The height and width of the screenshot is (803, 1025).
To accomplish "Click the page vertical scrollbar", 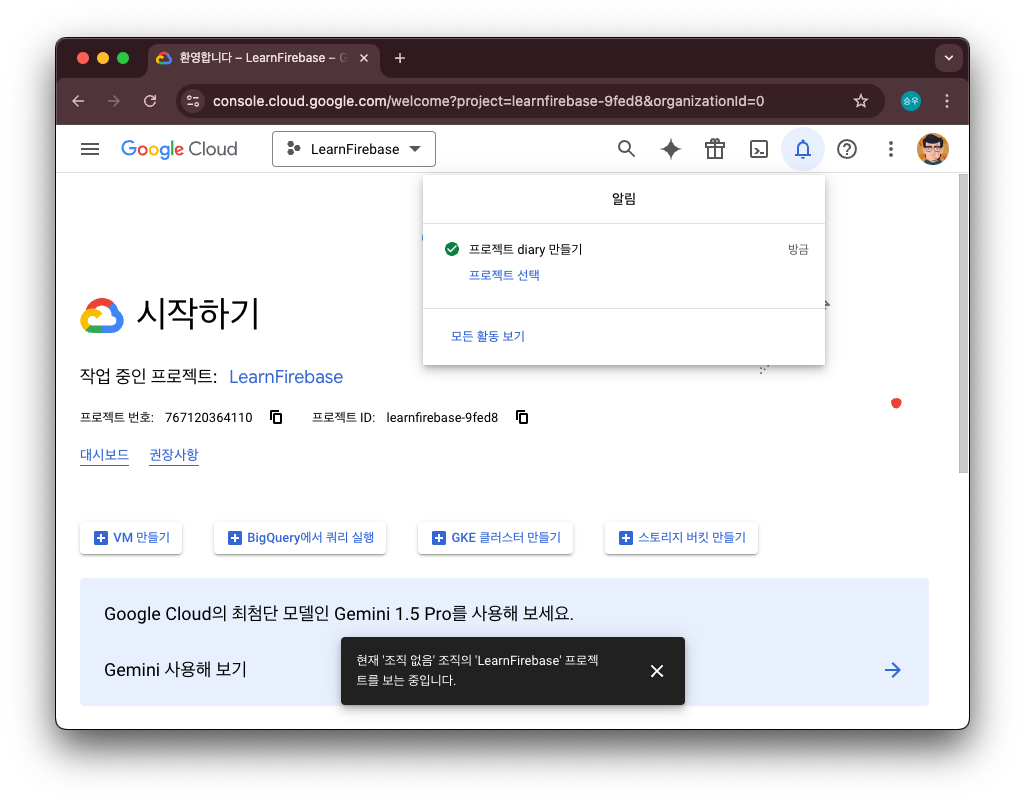I will [x=963, y=323].
